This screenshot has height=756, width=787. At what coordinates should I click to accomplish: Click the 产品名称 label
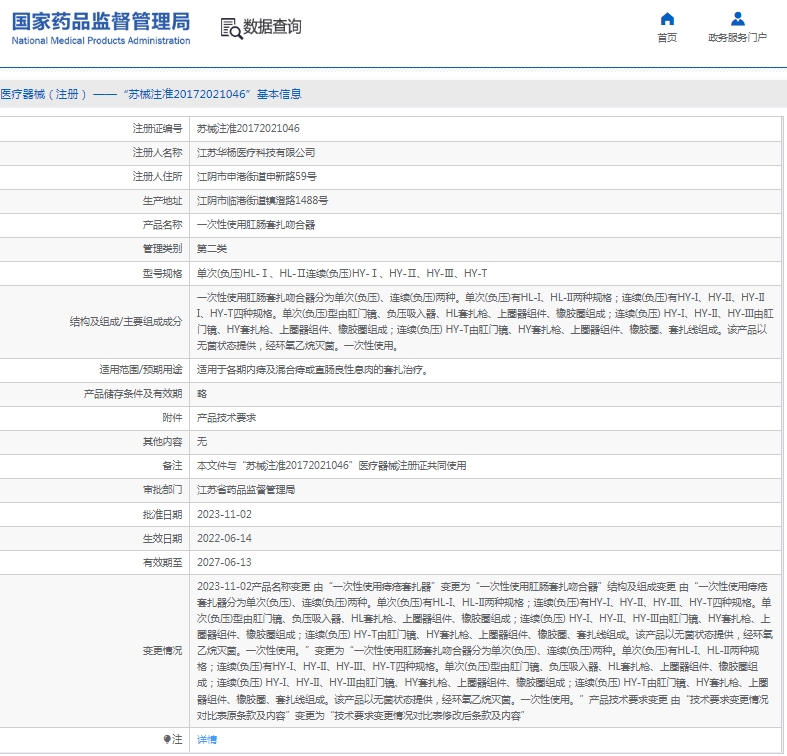point(162,225)
